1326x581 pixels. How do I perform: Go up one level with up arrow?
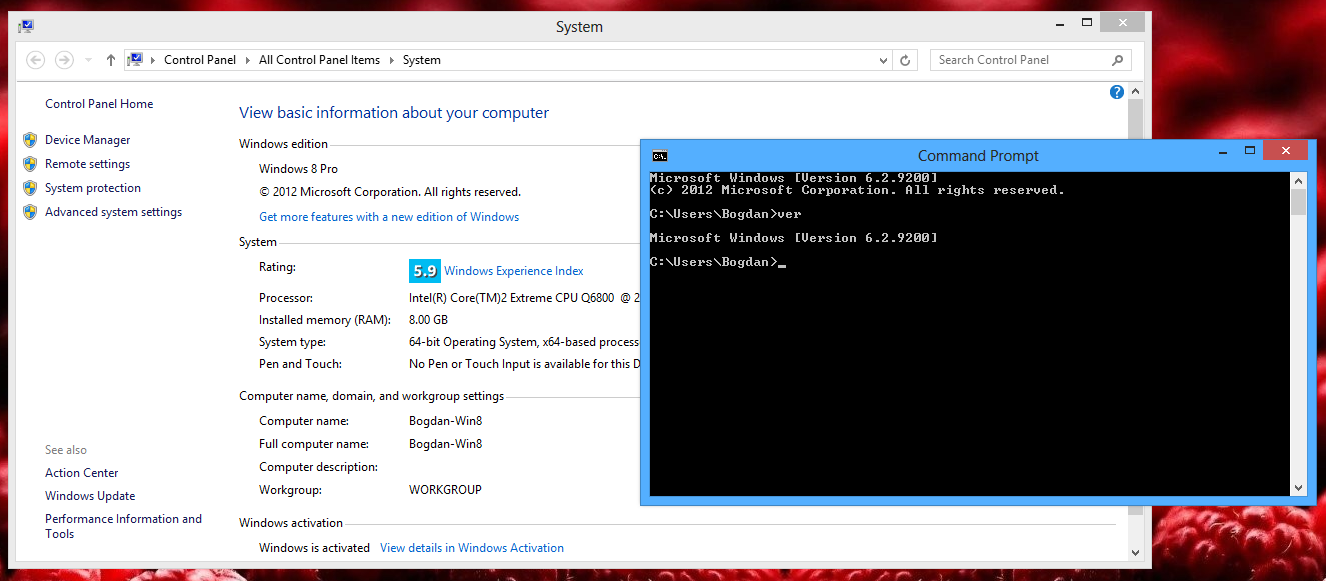(x=111, y=60)
